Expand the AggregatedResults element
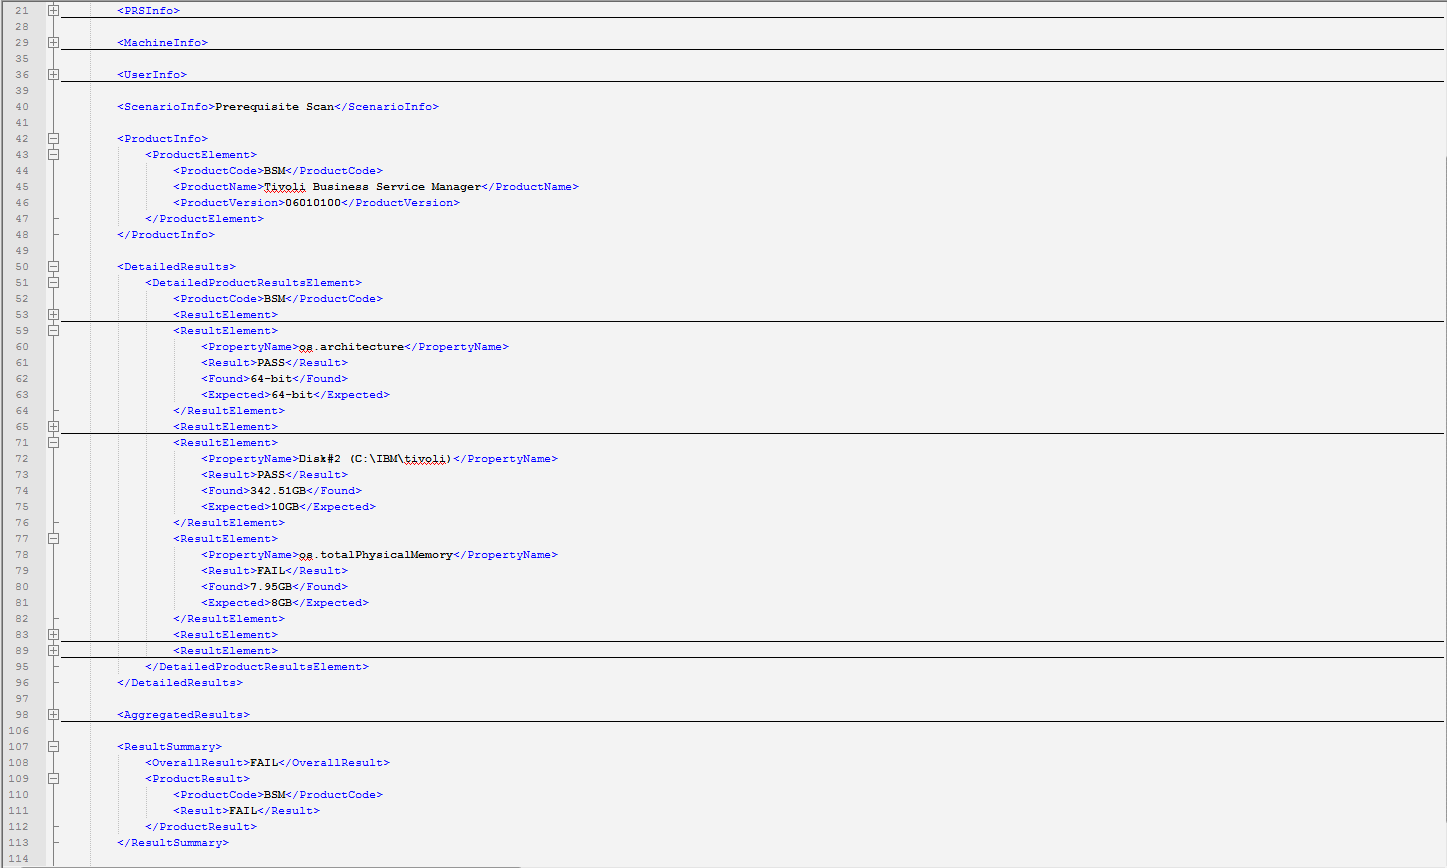This screenshot has height=868, width=1447. (53, 714)
